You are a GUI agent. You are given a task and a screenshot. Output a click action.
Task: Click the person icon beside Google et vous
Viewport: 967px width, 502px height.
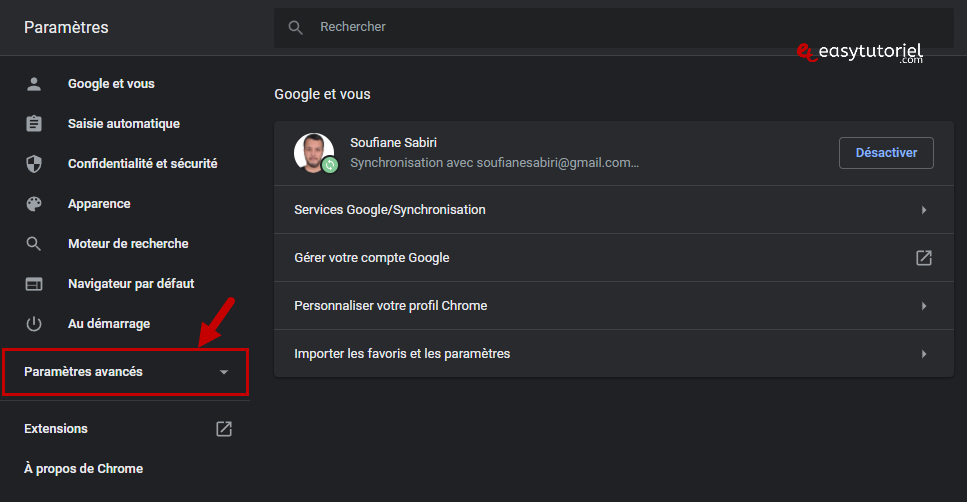[34, 84]
